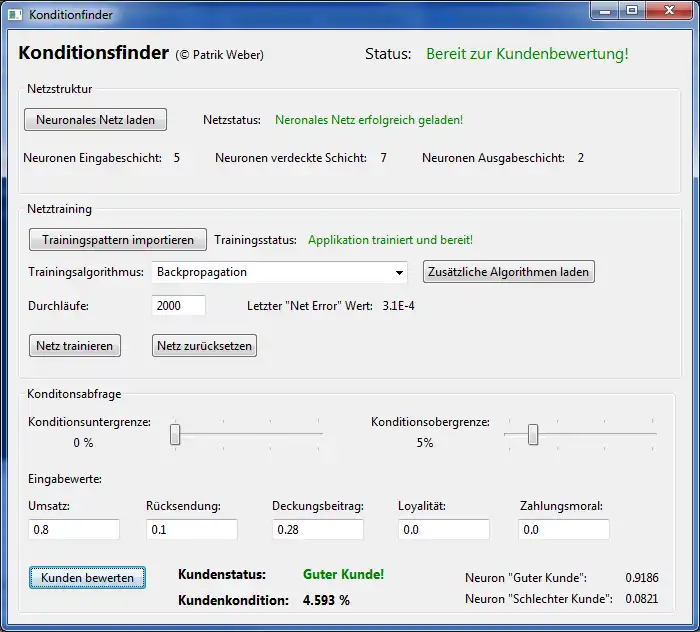Screen dimensions: 700x632
Task: Click the Schlechter Kunde neuron value '0.0821'
Action: click(x=642, y=599)
